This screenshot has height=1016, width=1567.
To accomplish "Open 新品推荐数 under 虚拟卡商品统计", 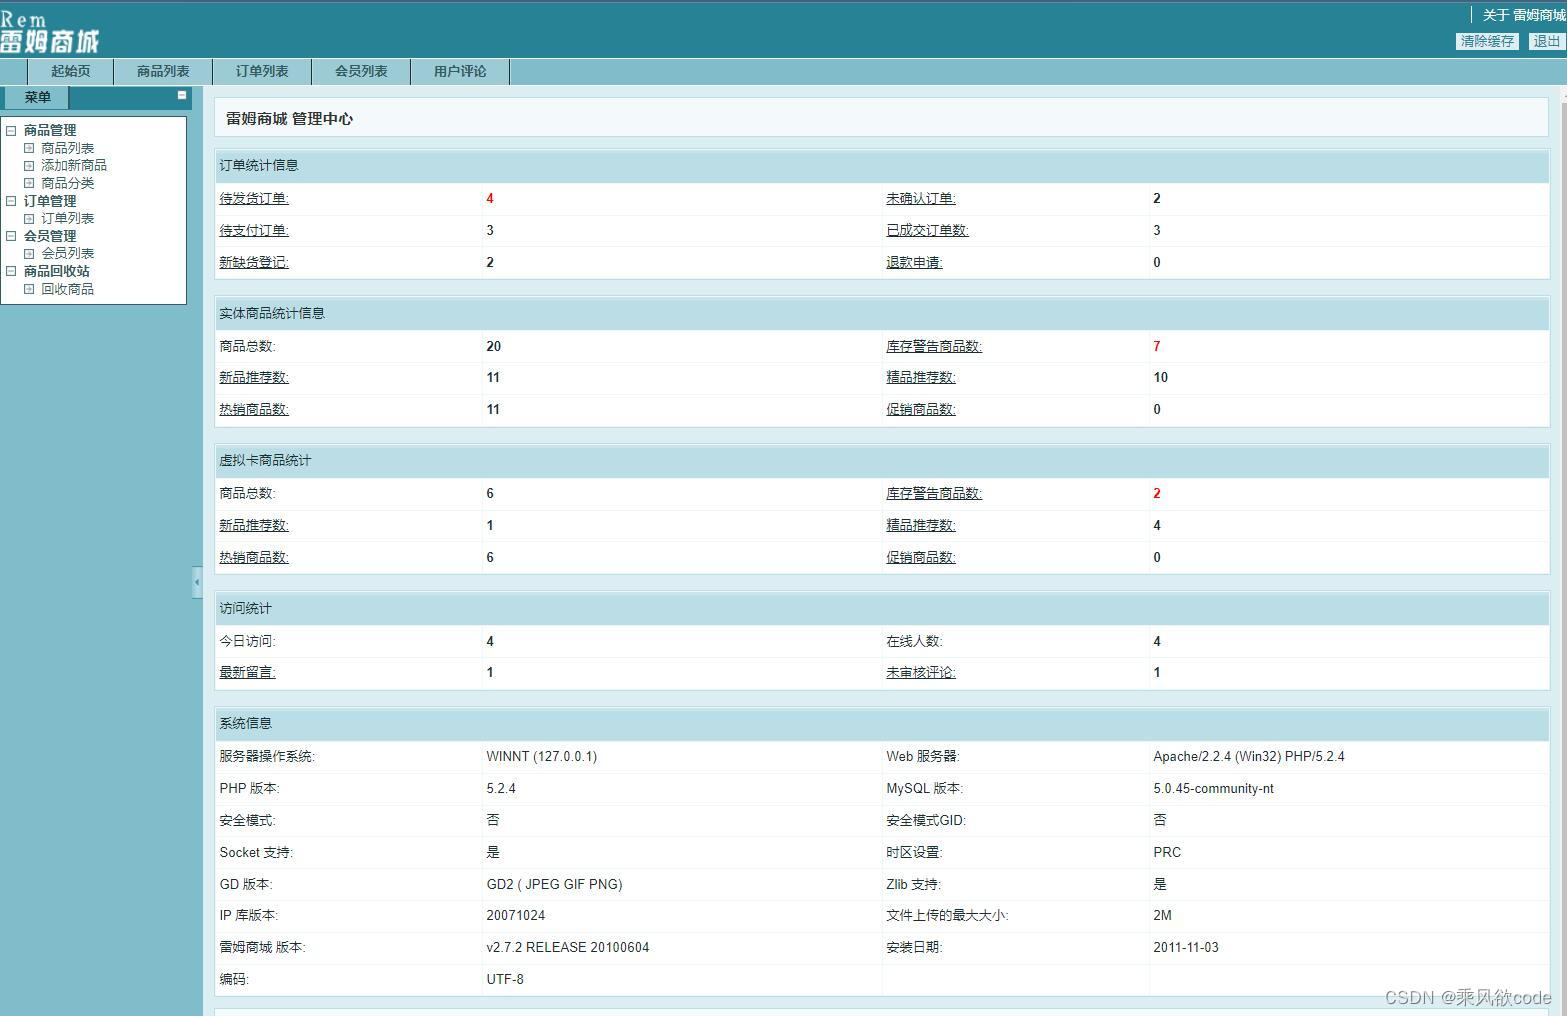I will (x=254, y=525).
